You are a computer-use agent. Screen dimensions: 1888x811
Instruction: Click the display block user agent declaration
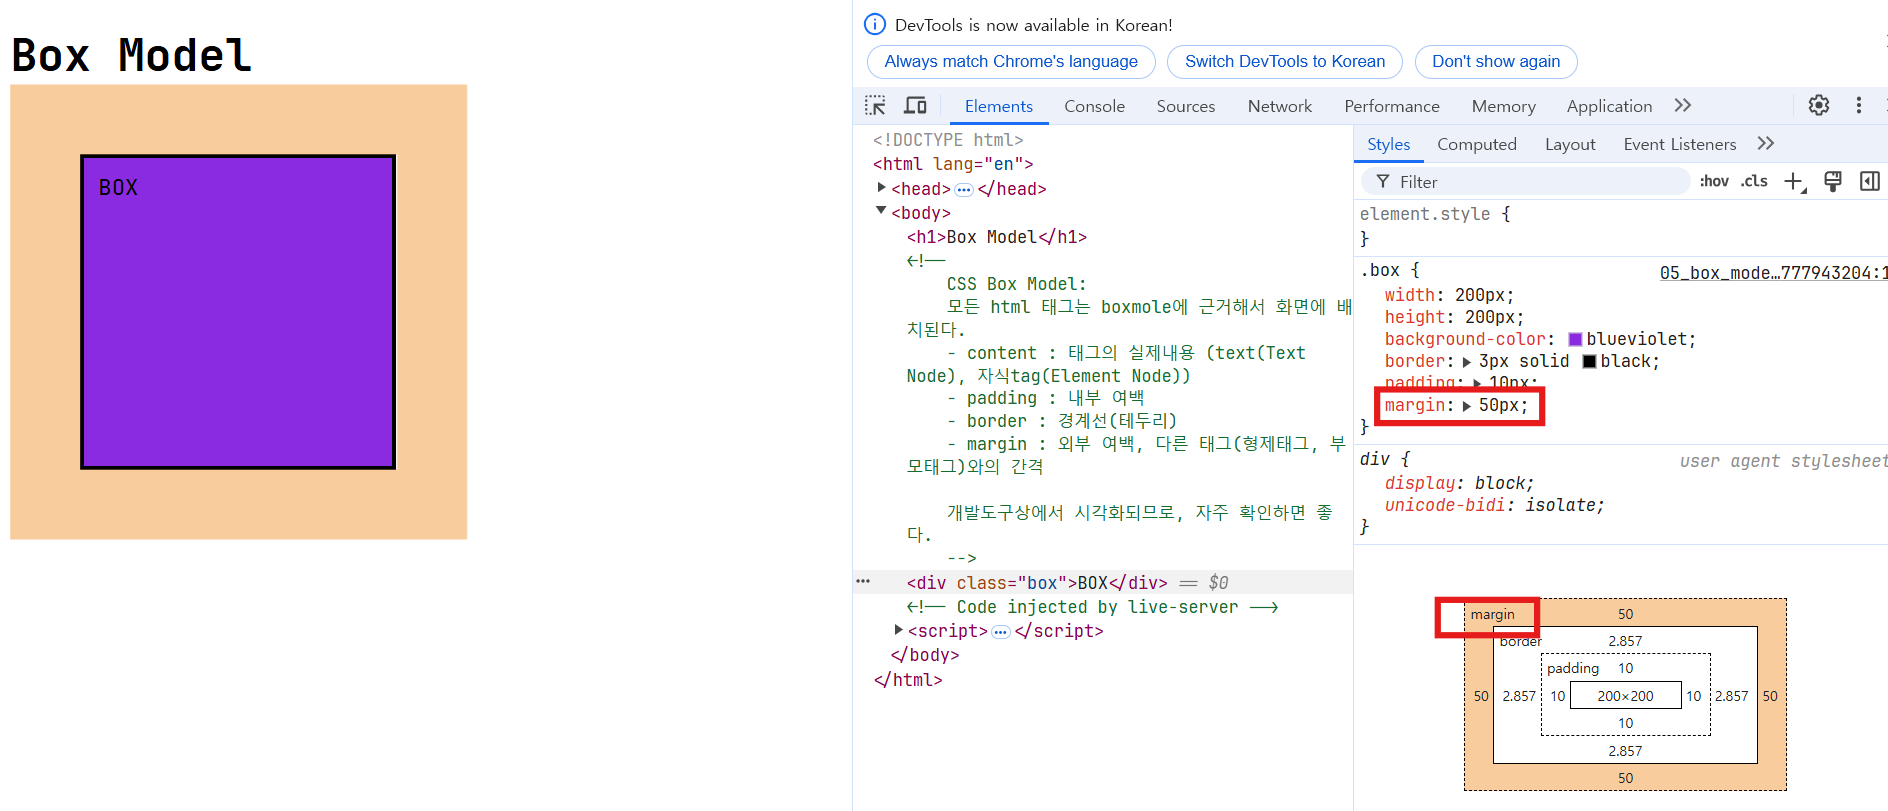point(1459,483)
